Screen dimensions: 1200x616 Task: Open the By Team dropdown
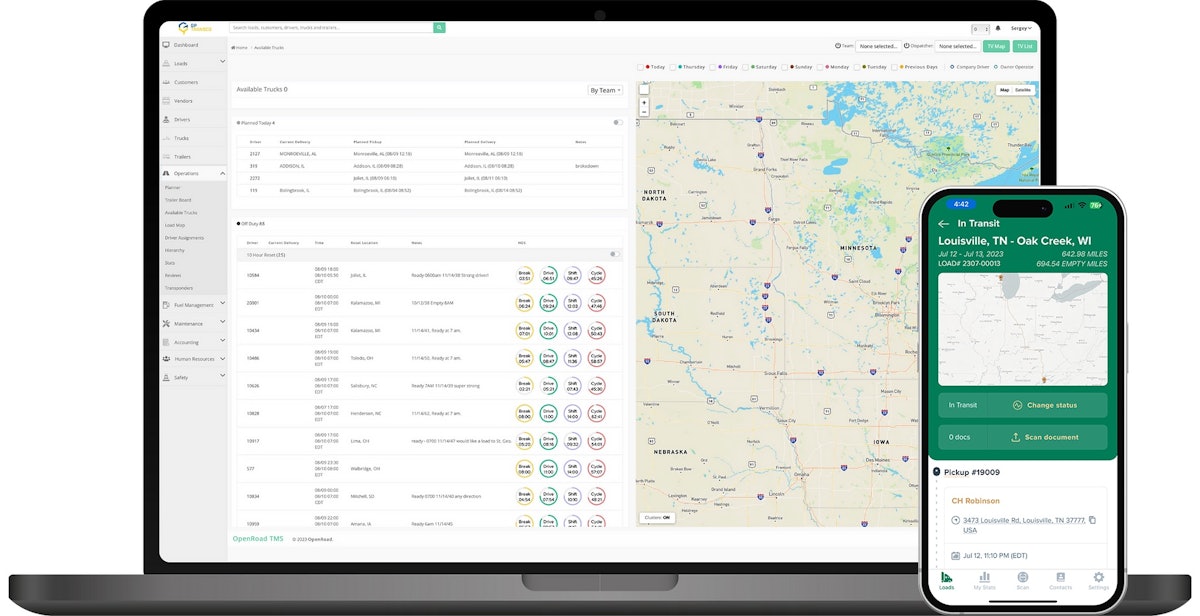pyautogui.click(x=605, y=90)
